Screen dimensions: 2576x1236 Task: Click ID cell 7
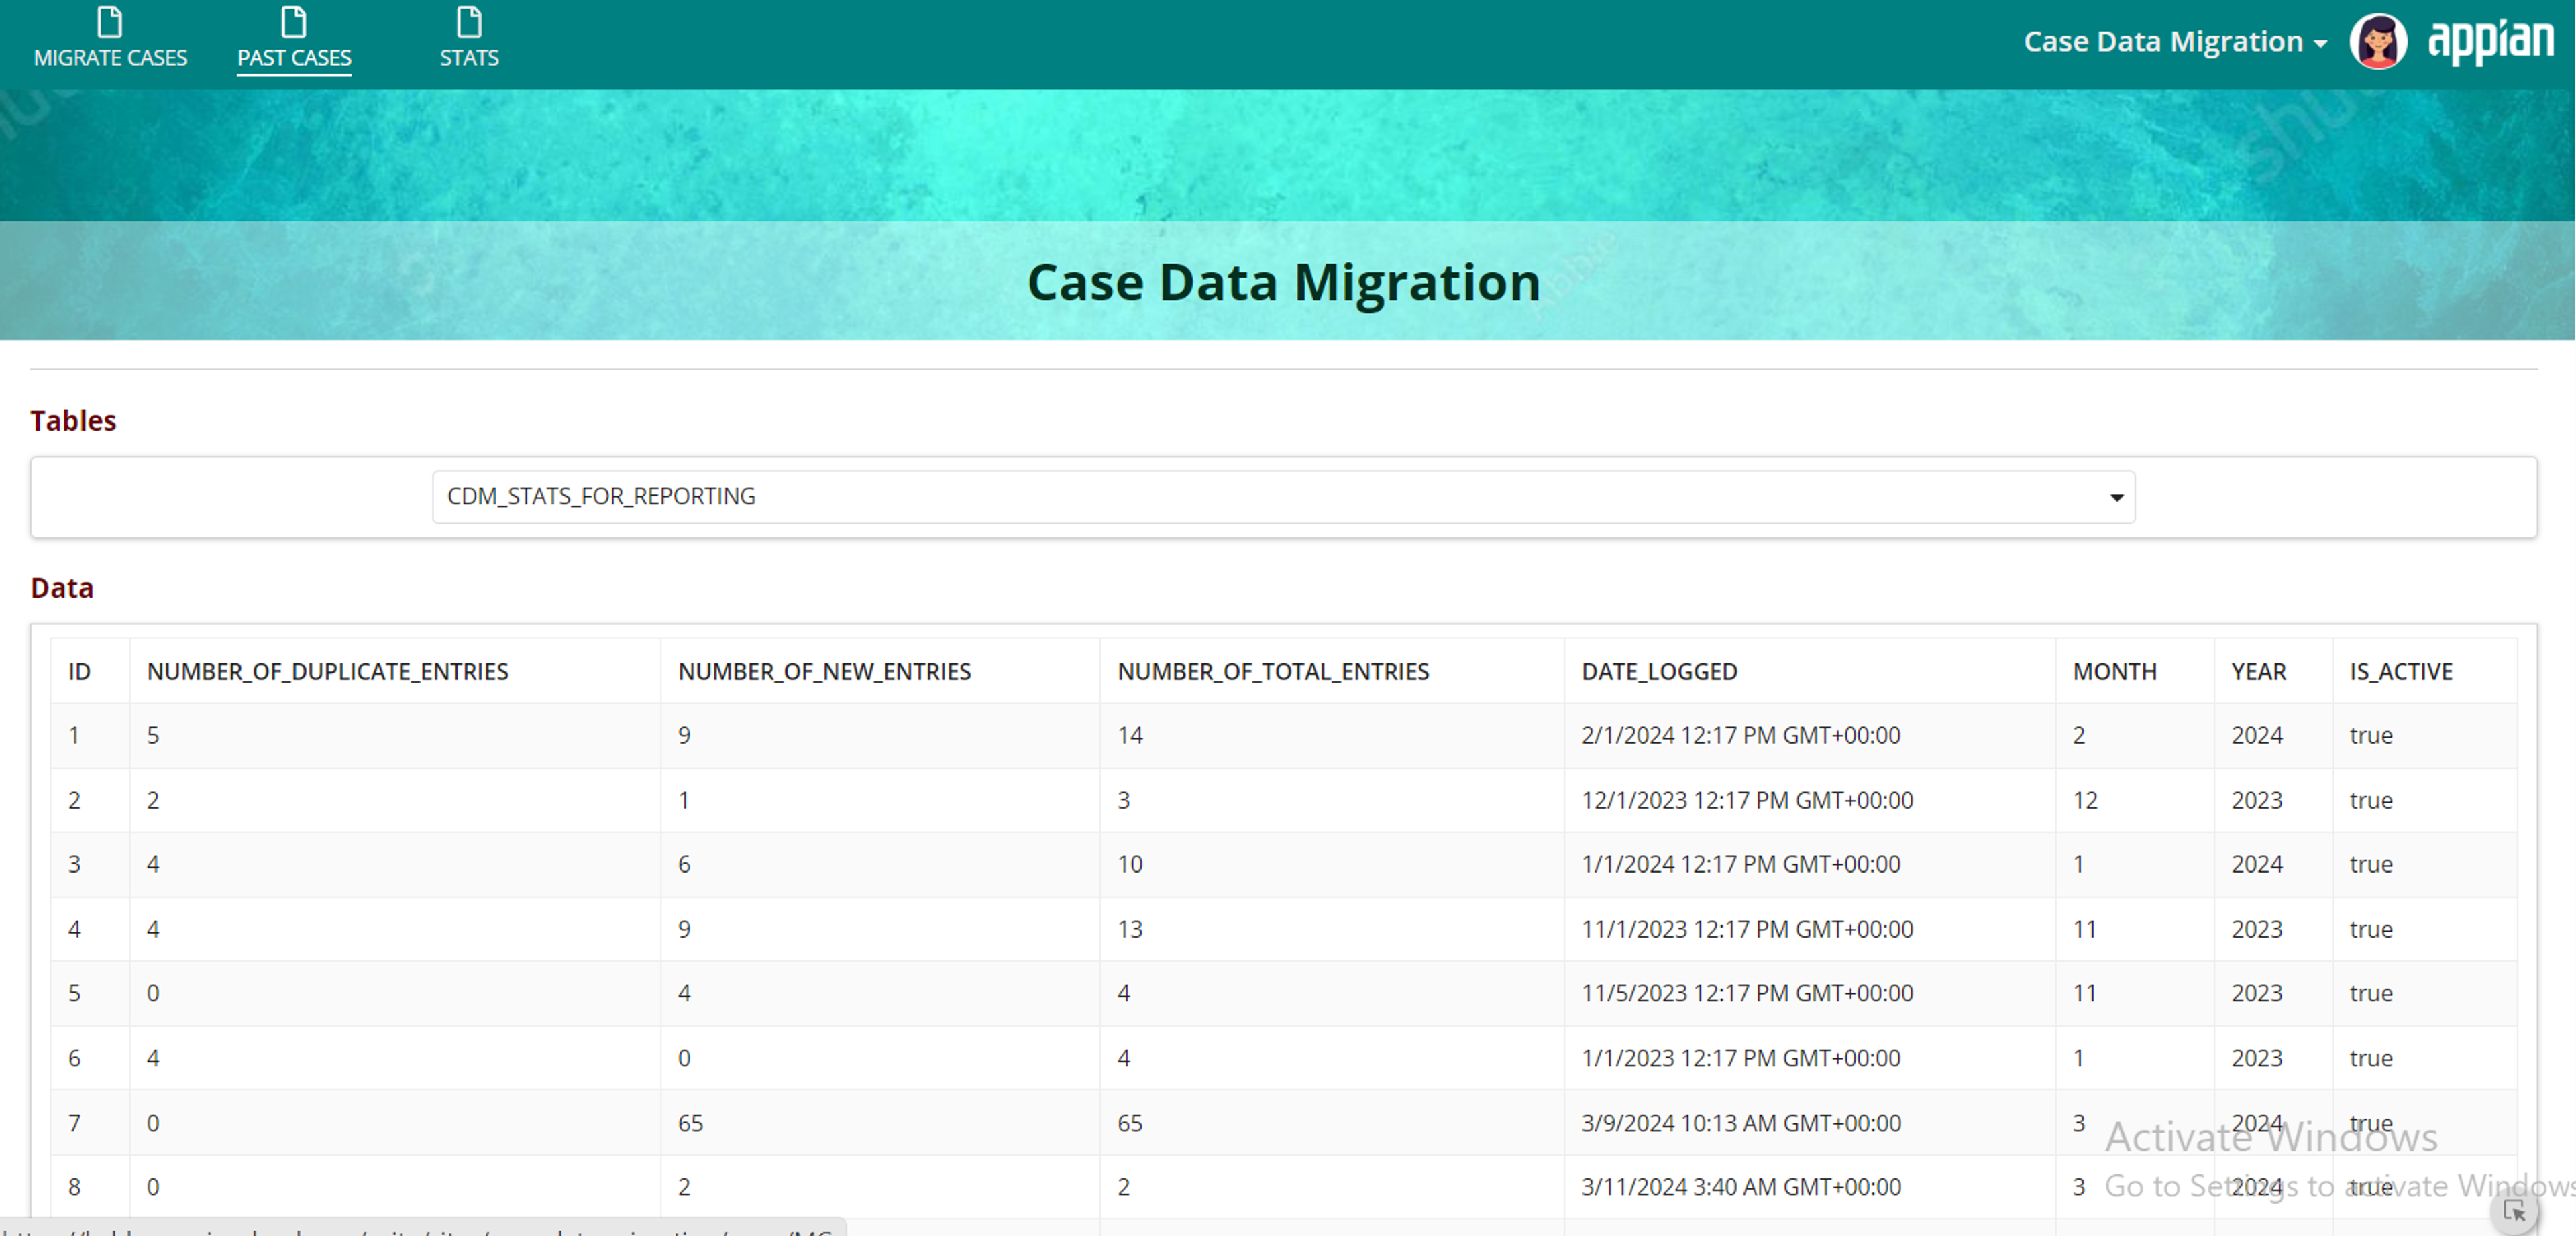click(74, 1124)
